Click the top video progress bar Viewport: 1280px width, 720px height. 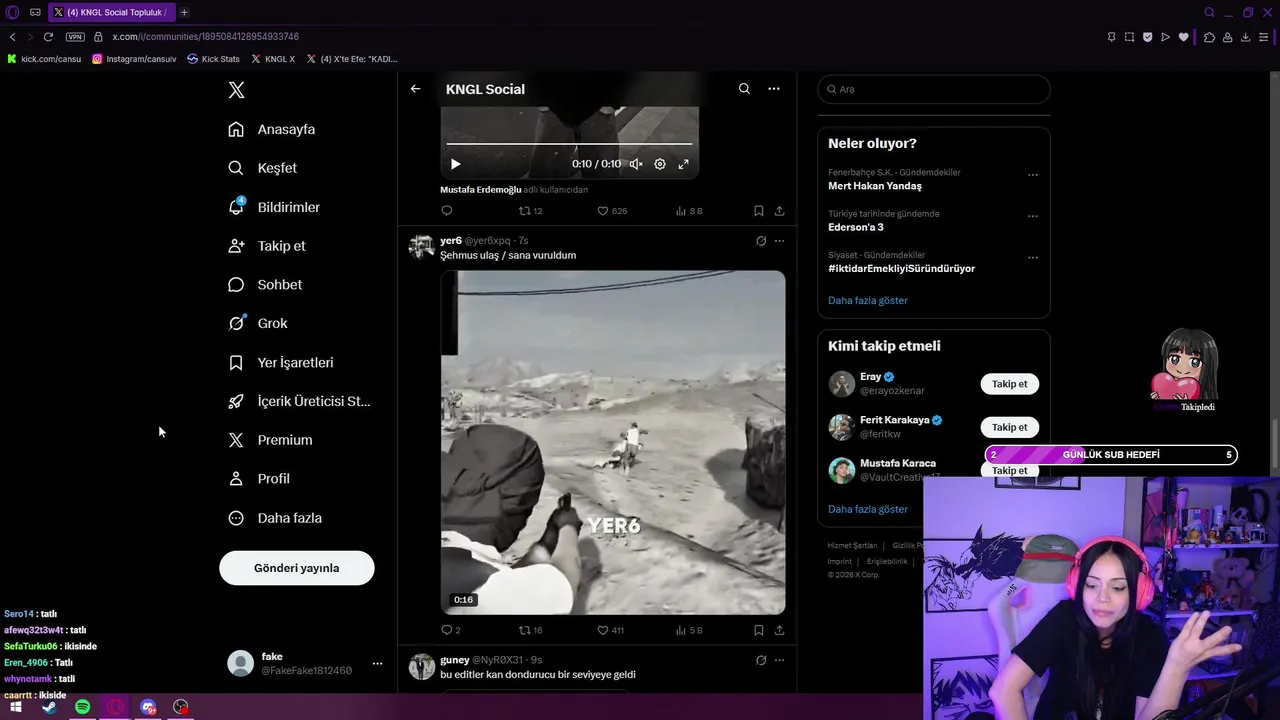coord(569,144)
